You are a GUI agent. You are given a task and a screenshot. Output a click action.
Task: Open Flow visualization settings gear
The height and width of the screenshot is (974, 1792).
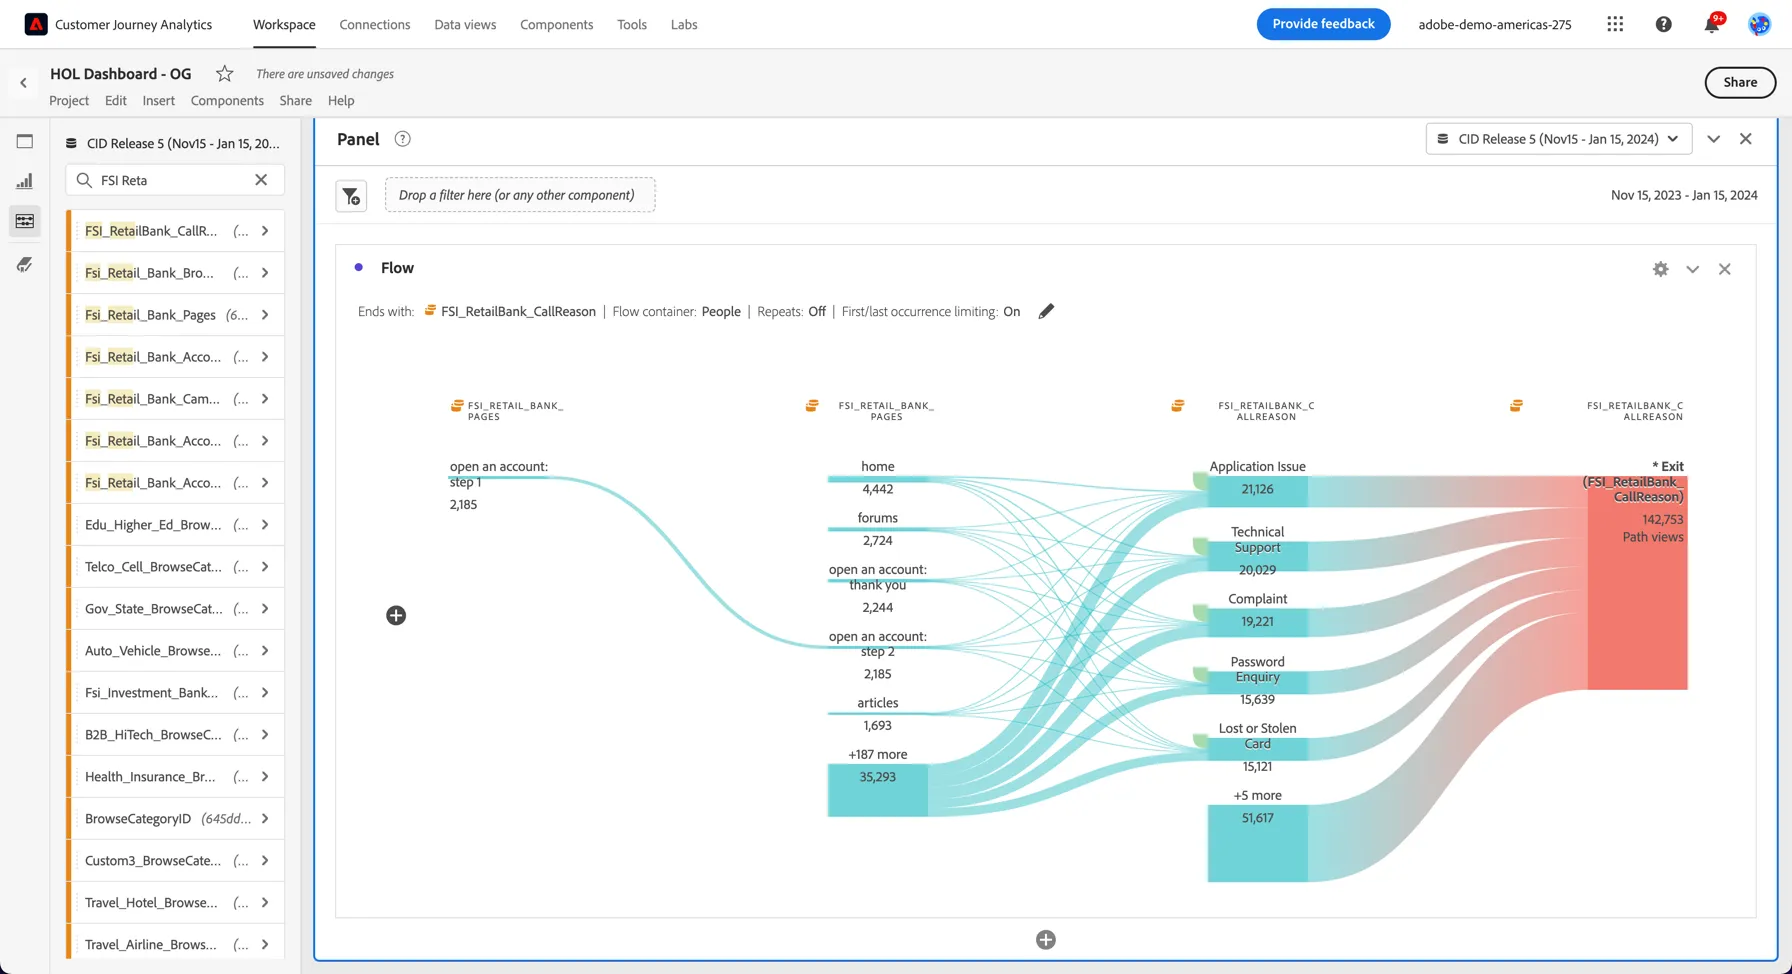coord(1661,269)
